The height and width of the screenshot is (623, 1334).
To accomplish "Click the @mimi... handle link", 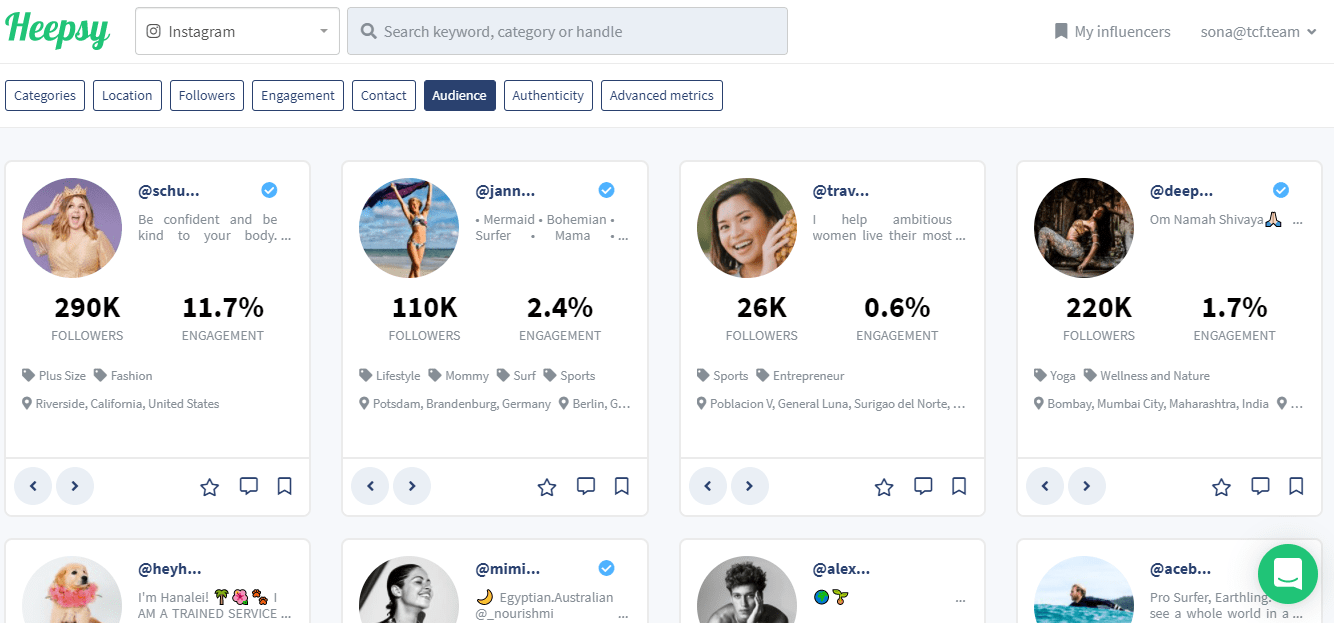I will 508,569.
